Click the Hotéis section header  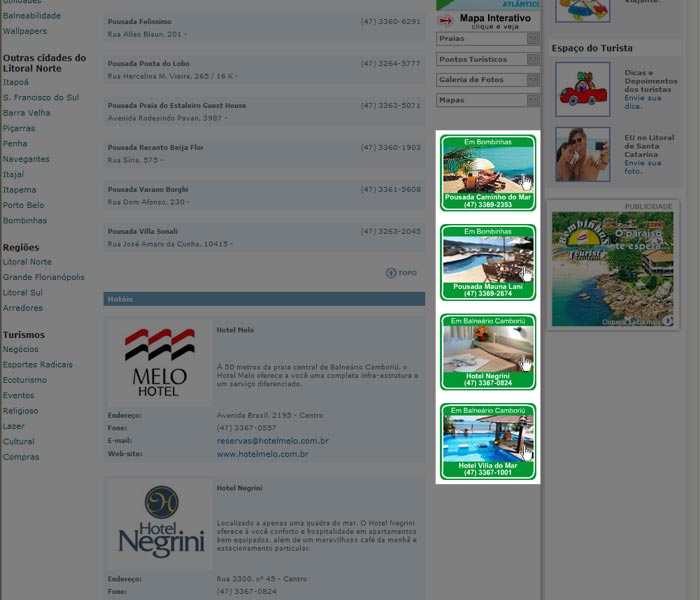tap(264, 299)
